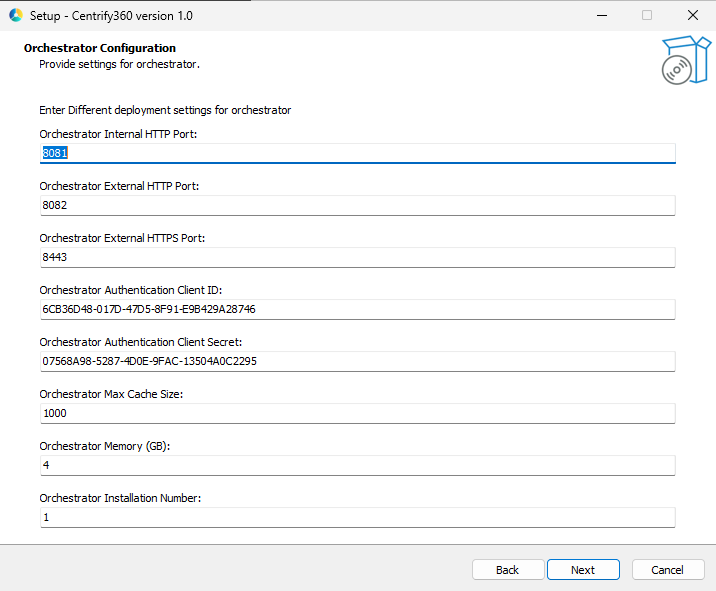Click the 'Orchestrator Memory (GB):' label
Screen dimensions: 716x591
[105, 447]
